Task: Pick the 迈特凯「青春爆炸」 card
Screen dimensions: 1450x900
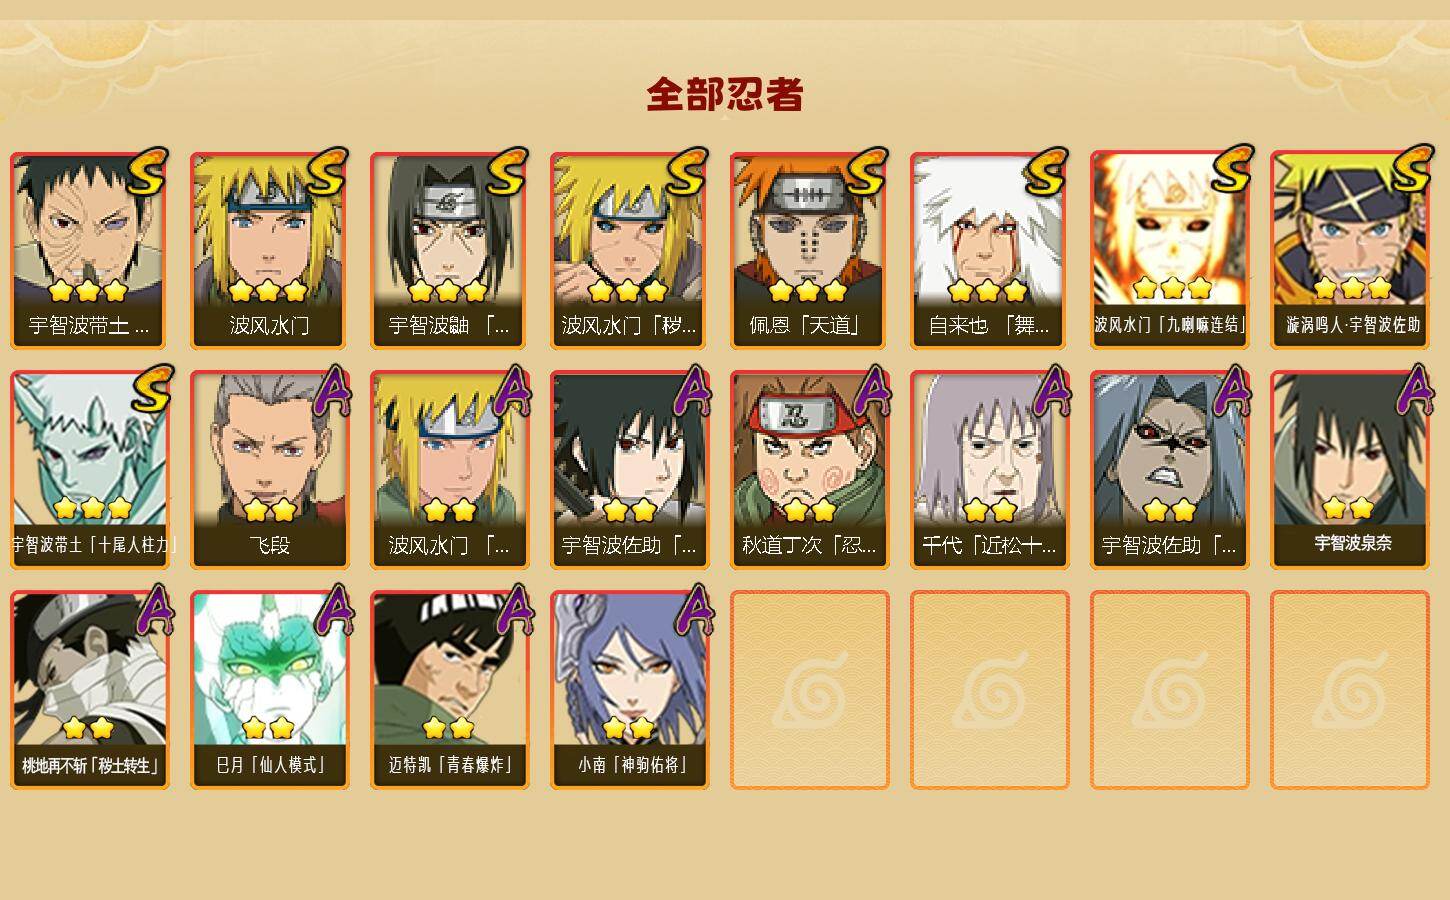Action: coord(450,690)
